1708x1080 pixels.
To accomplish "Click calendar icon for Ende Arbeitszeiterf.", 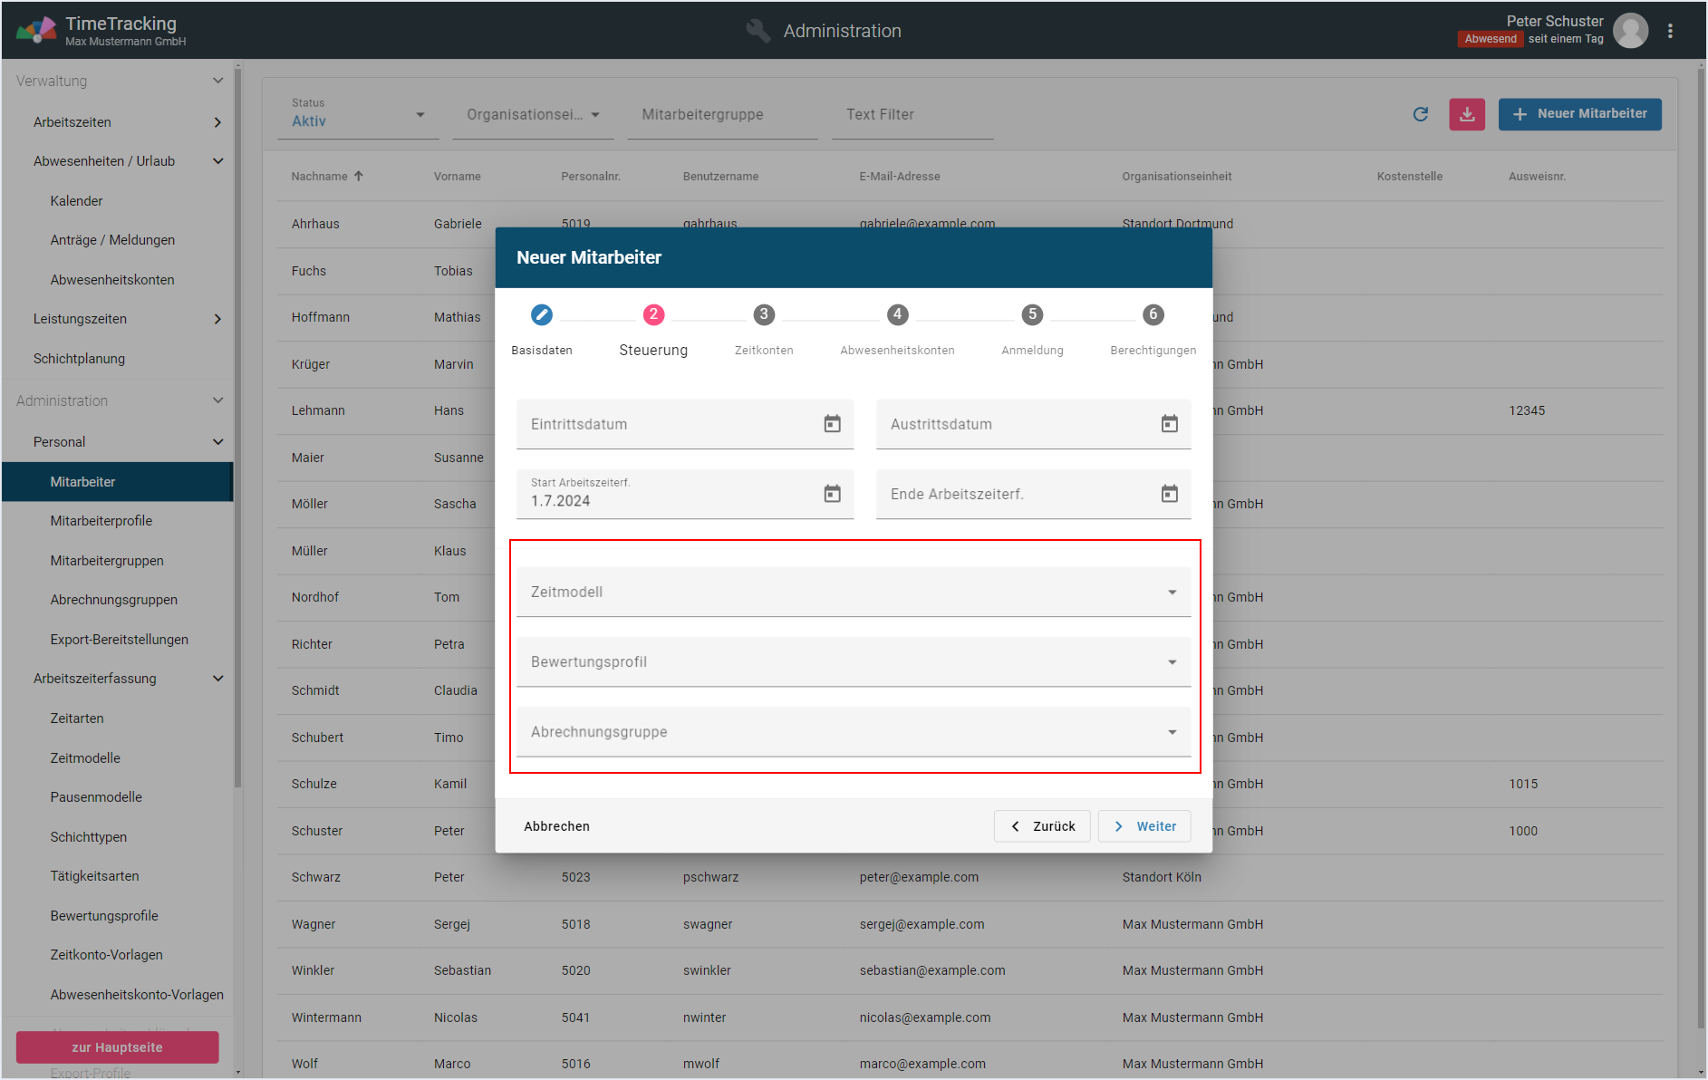I will 1168,494.
